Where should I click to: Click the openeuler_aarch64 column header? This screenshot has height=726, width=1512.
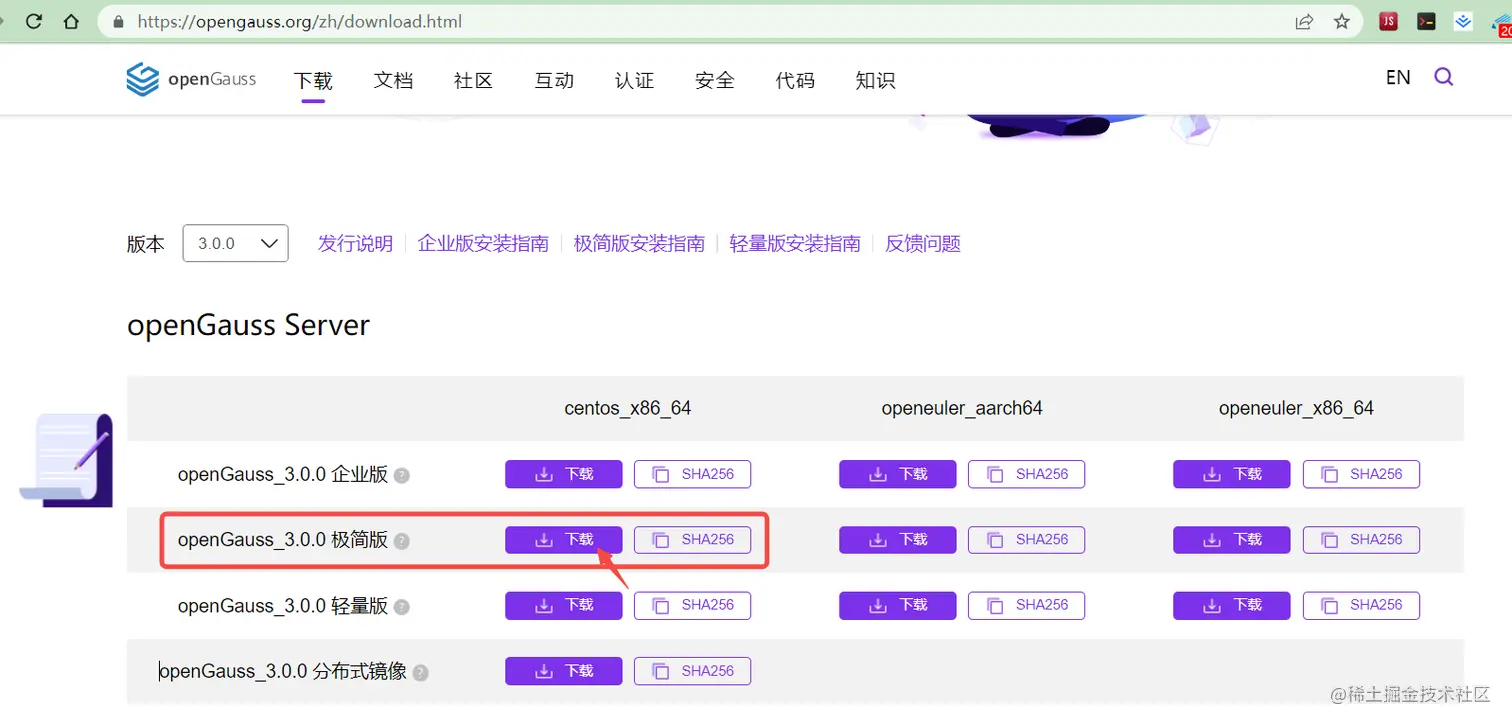pyautogui.click(x=962, y=408)
